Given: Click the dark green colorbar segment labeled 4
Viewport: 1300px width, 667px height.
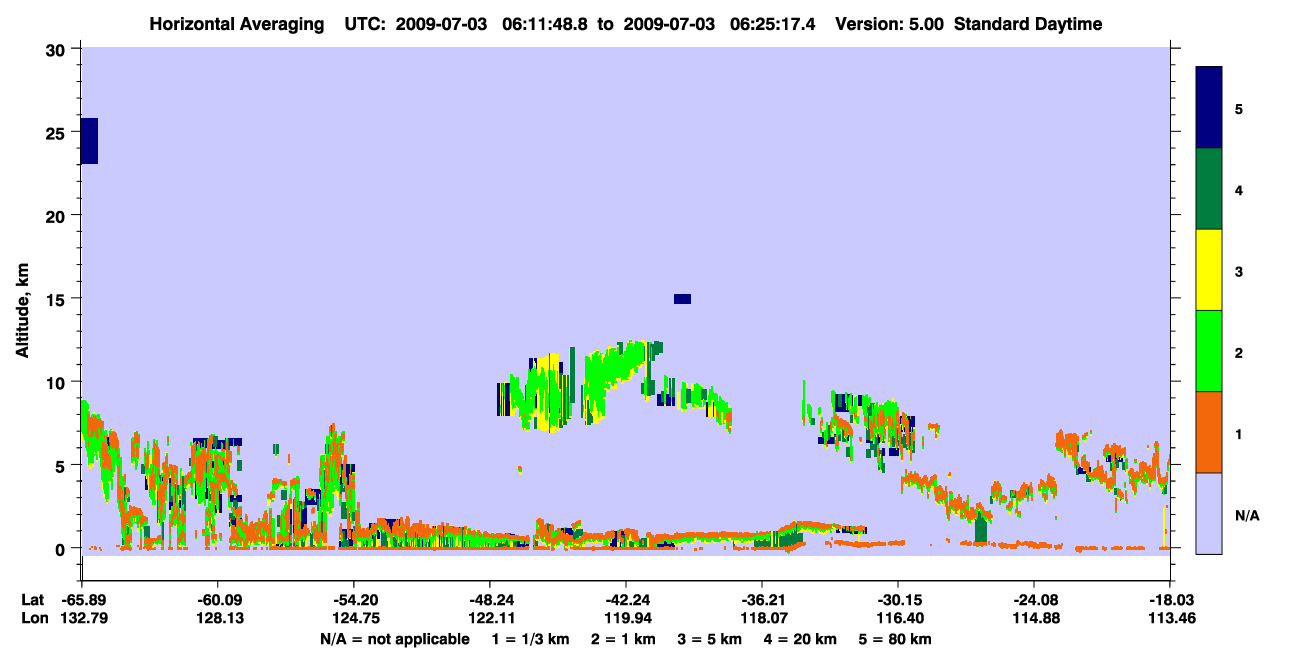Looking at the screenshot, I should pos(1209,189).
